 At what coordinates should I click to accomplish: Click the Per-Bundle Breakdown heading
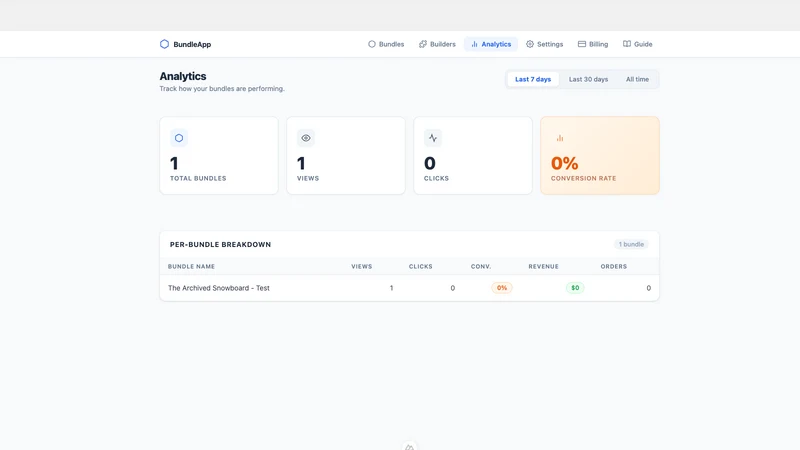coord(220,244)
